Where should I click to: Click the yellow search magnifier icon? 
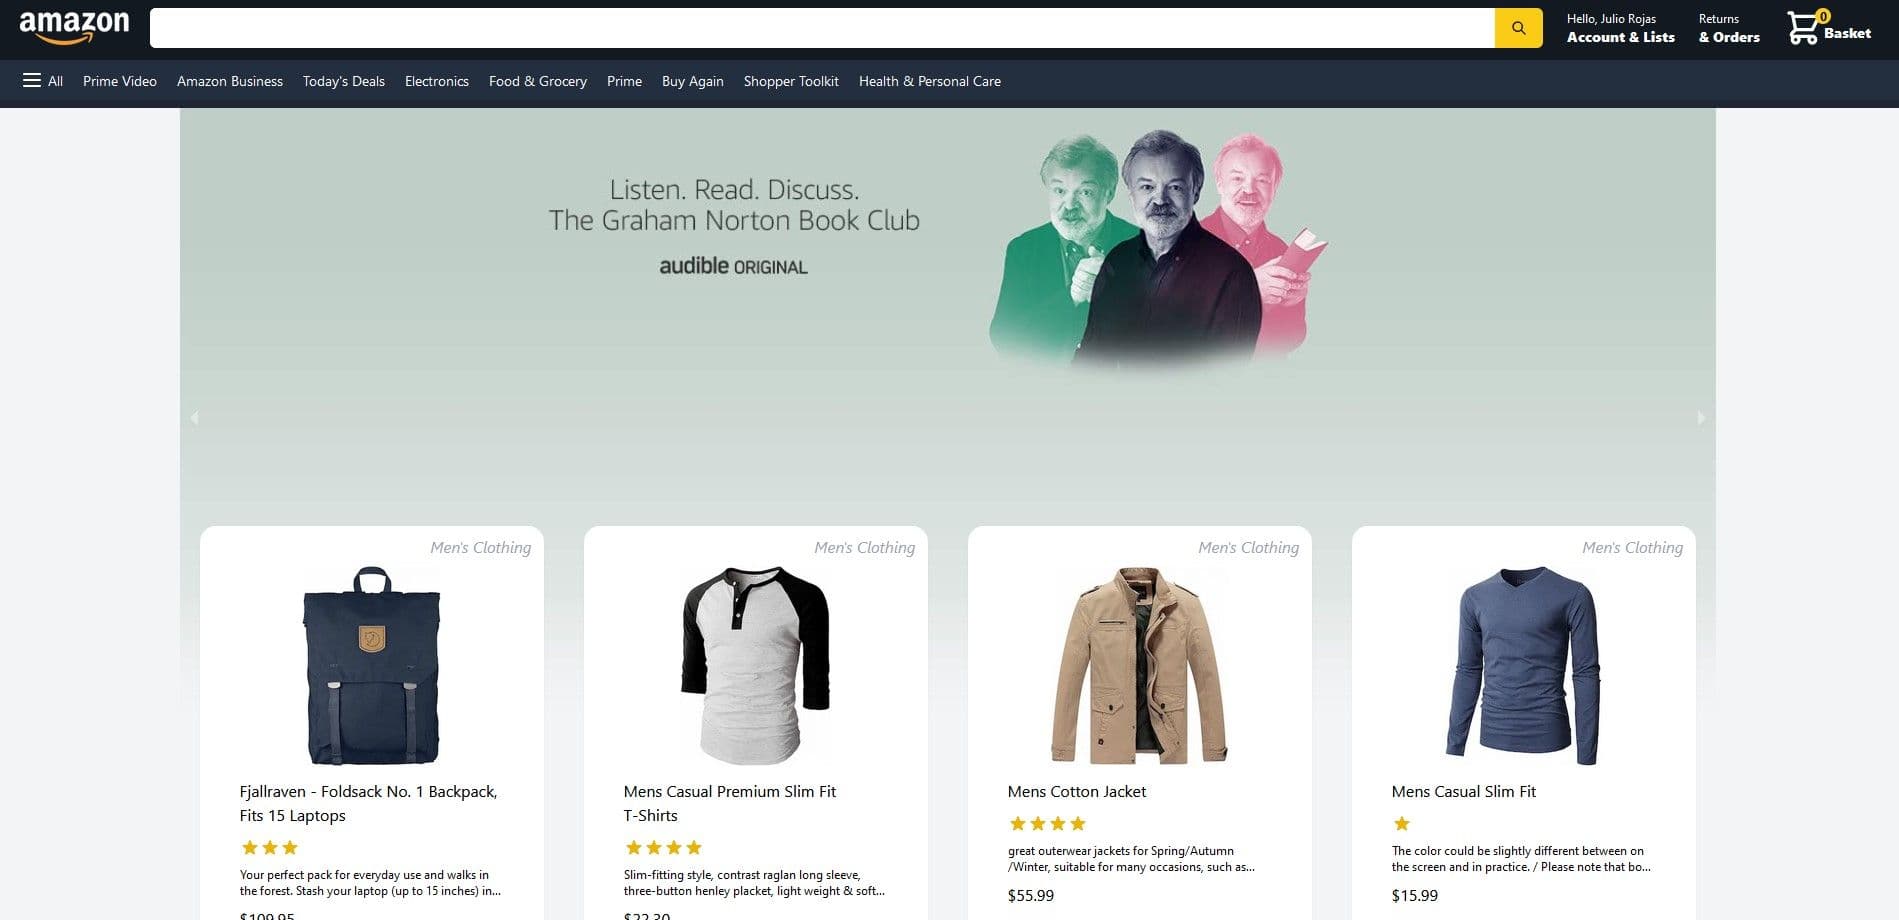(x=1518, y=27)
